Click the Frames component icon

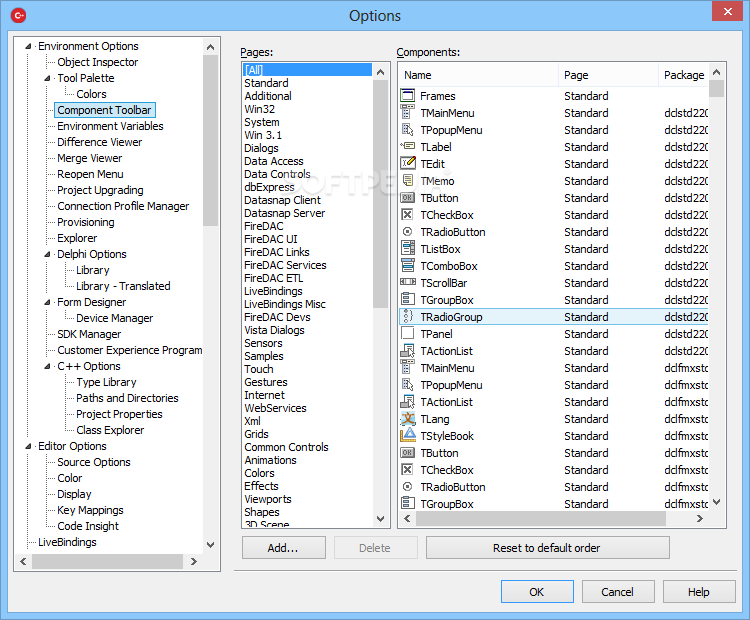click(x=407, y=96)
